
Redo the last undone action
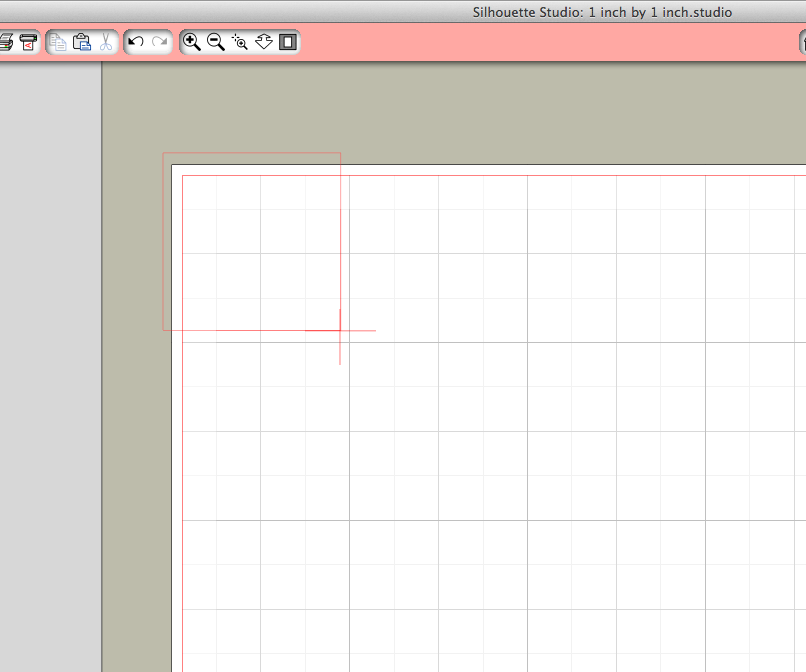click(159, 42)
